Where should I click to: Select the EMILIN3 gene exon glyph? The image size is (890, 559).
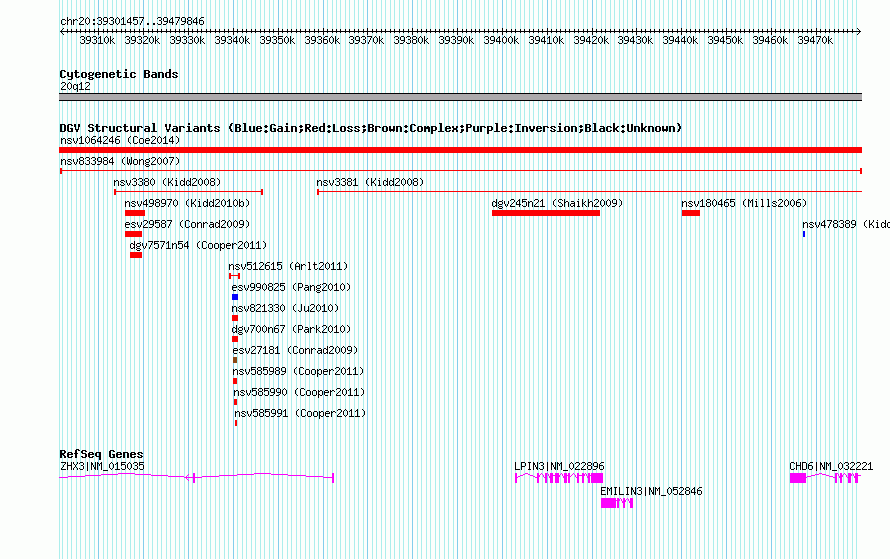click(x=617, y=503)
